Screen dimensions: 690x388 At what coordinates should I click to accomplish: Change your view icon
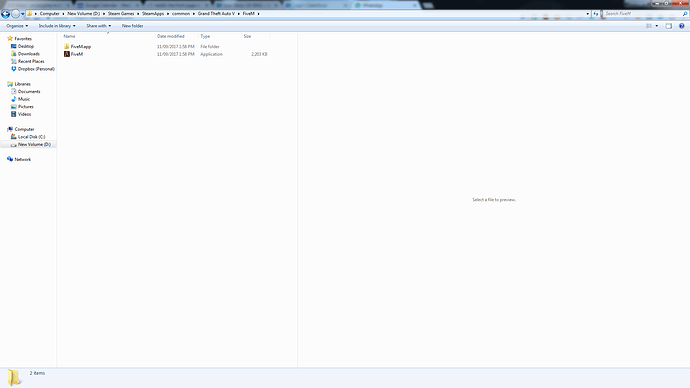649,26
